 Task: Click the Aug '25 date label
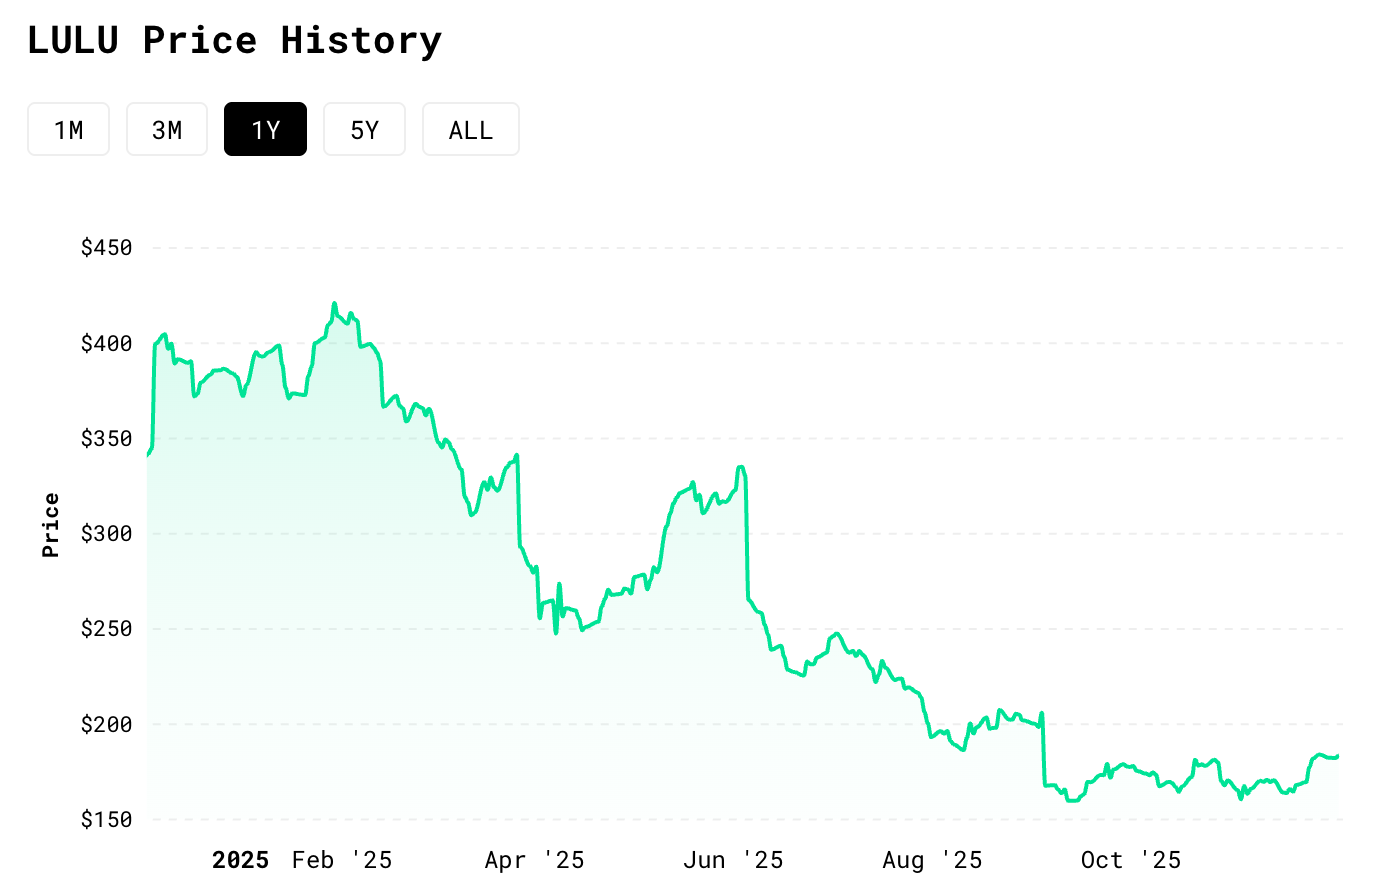click(x=932, y=861)
